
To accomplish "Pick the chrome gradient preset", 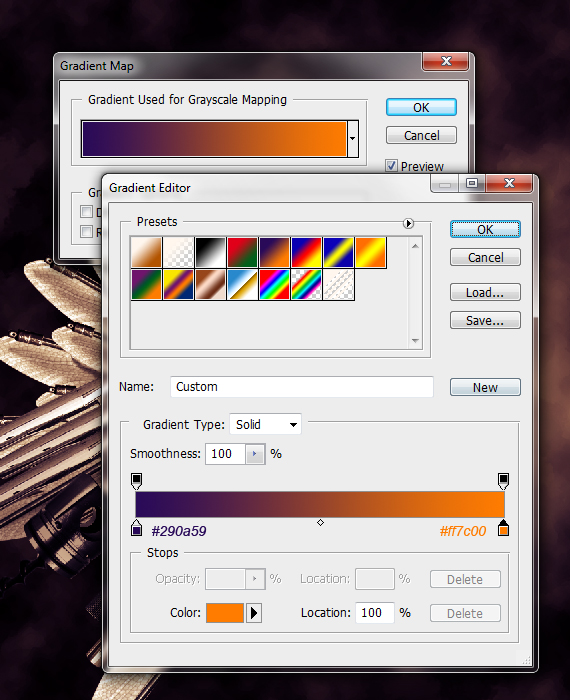I will (242, 284).
